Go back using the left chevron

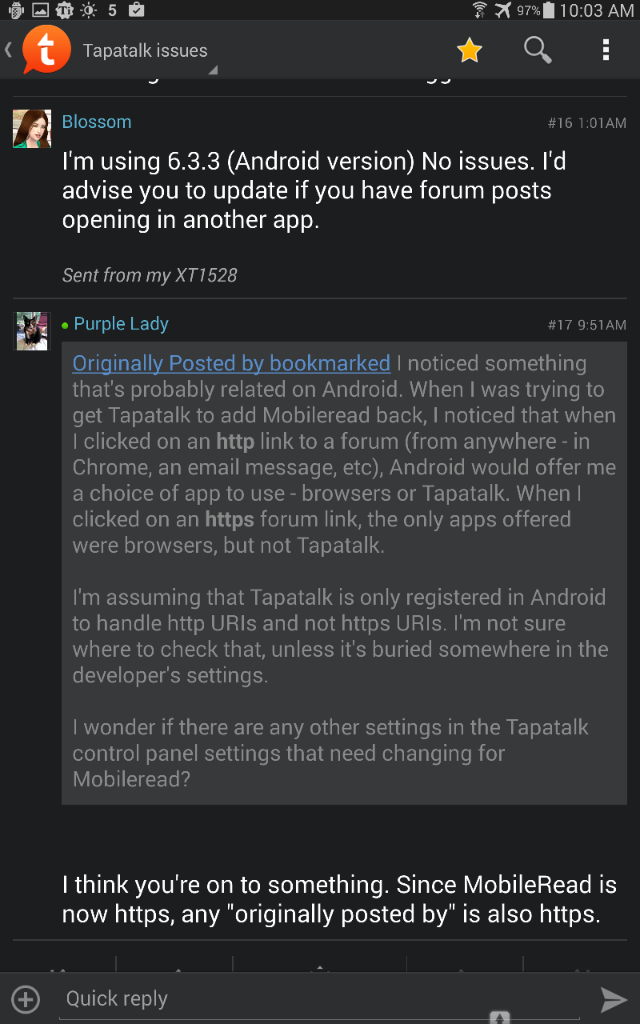coord(8,50)
